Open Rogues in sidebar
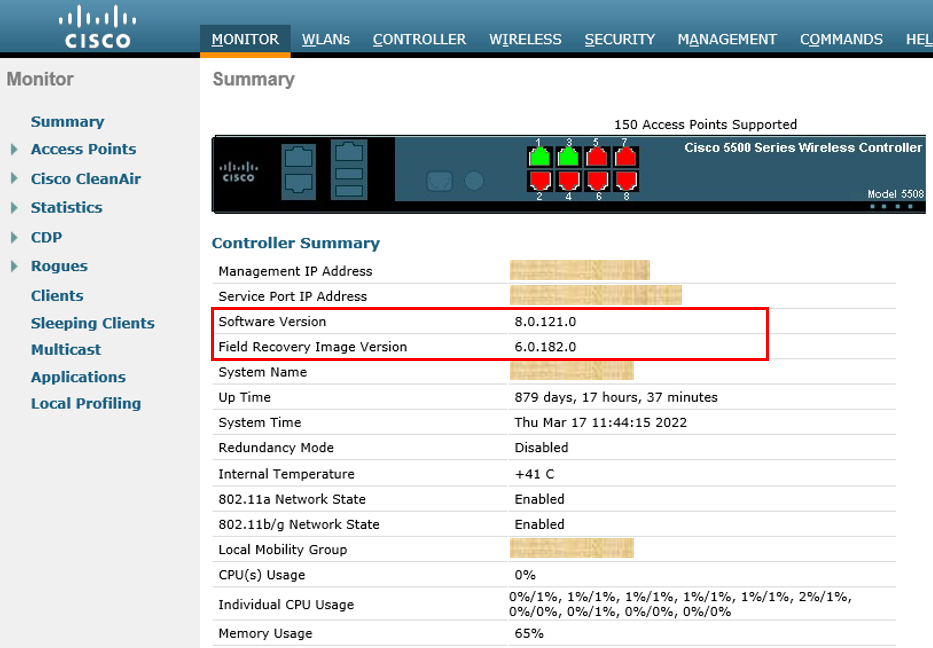The height and width of the screenshot is (648, 933). click(59, 266)
